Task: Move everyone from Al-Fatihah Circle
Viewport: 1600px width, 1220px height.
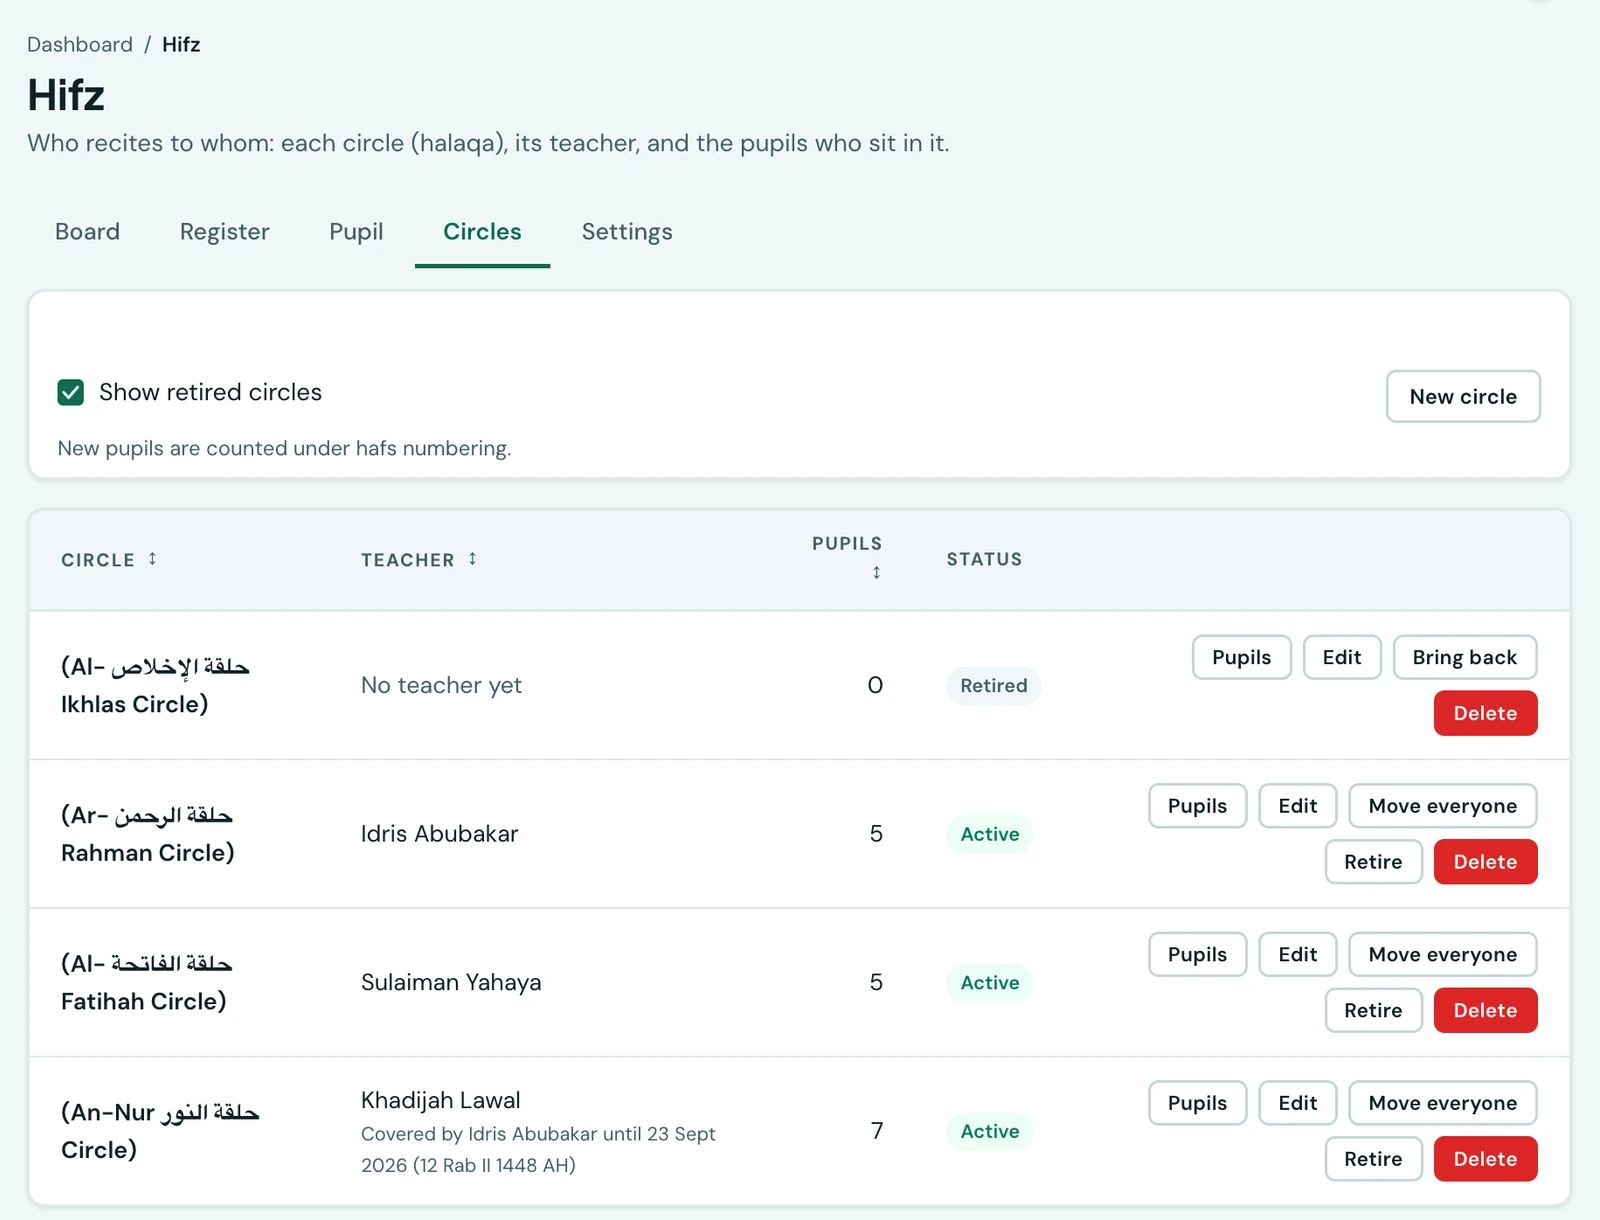Action: coord(1443,955)
